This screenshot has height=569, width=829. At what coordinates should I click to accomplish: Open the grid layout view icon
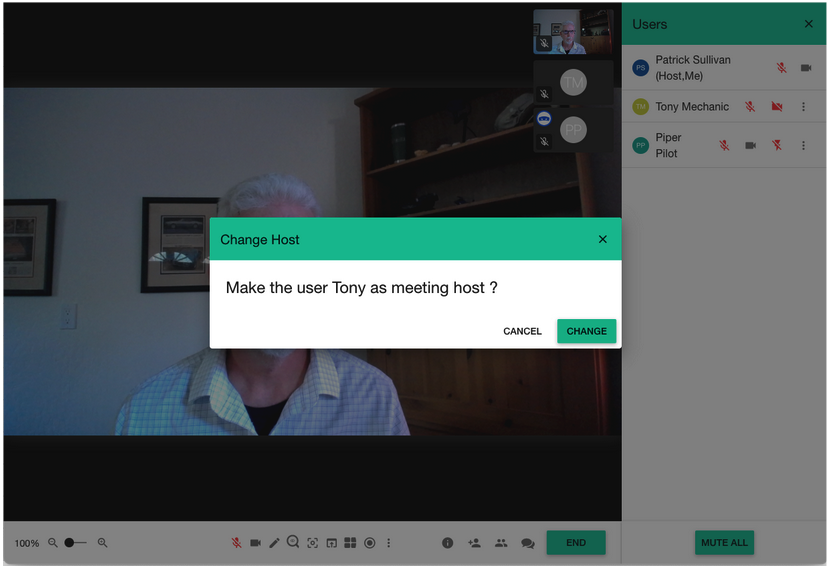[x=350, y=543]
